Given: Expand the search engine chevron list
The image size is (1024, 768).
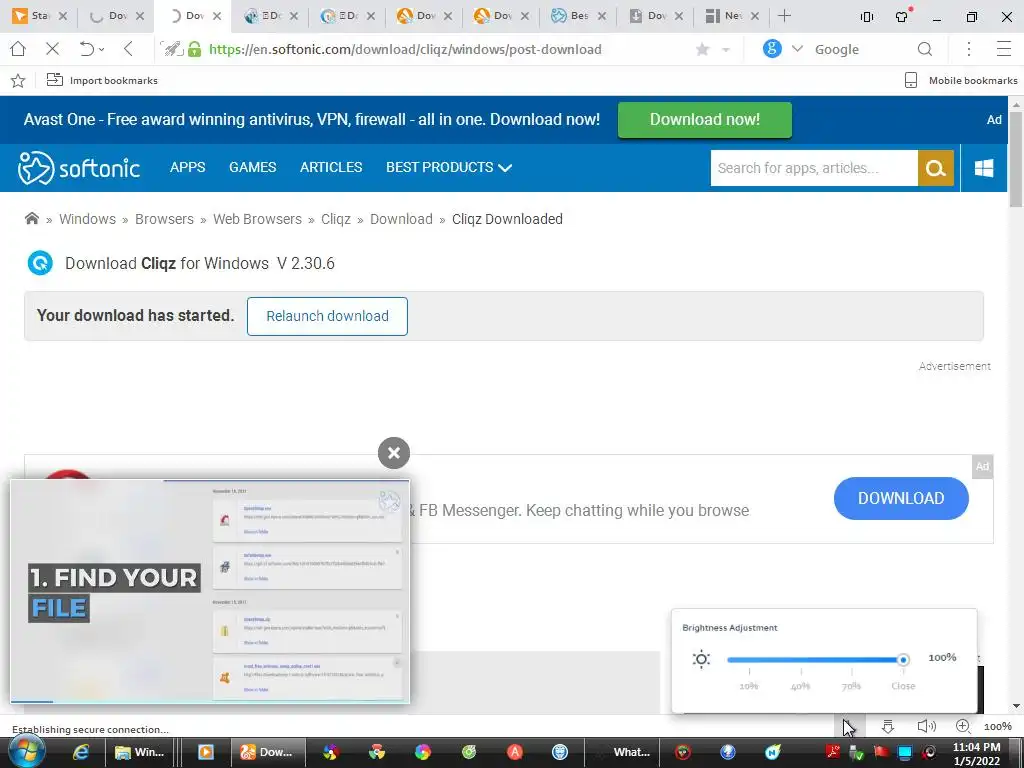Looking at the screenshot, I should point(797,49).
